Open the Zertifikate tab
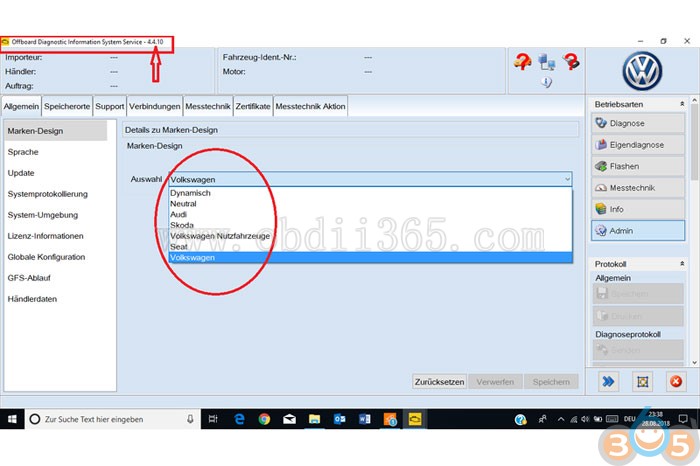Viewport: 700px width, 466px height. pos(253,106)
